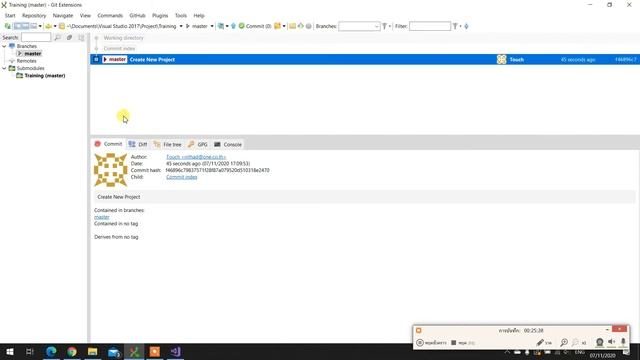Select the Create New Project commit row
The image size is (640, 360).
tap(365, 60)
